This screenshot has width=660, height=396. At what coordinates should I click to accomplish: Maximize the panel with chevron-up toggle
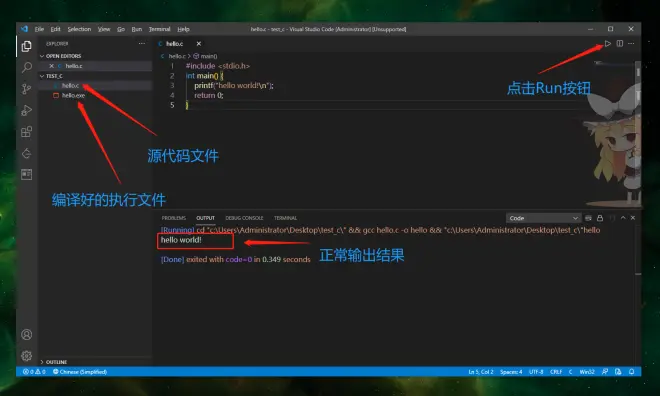pyautogui.click(x=623, y=218)
